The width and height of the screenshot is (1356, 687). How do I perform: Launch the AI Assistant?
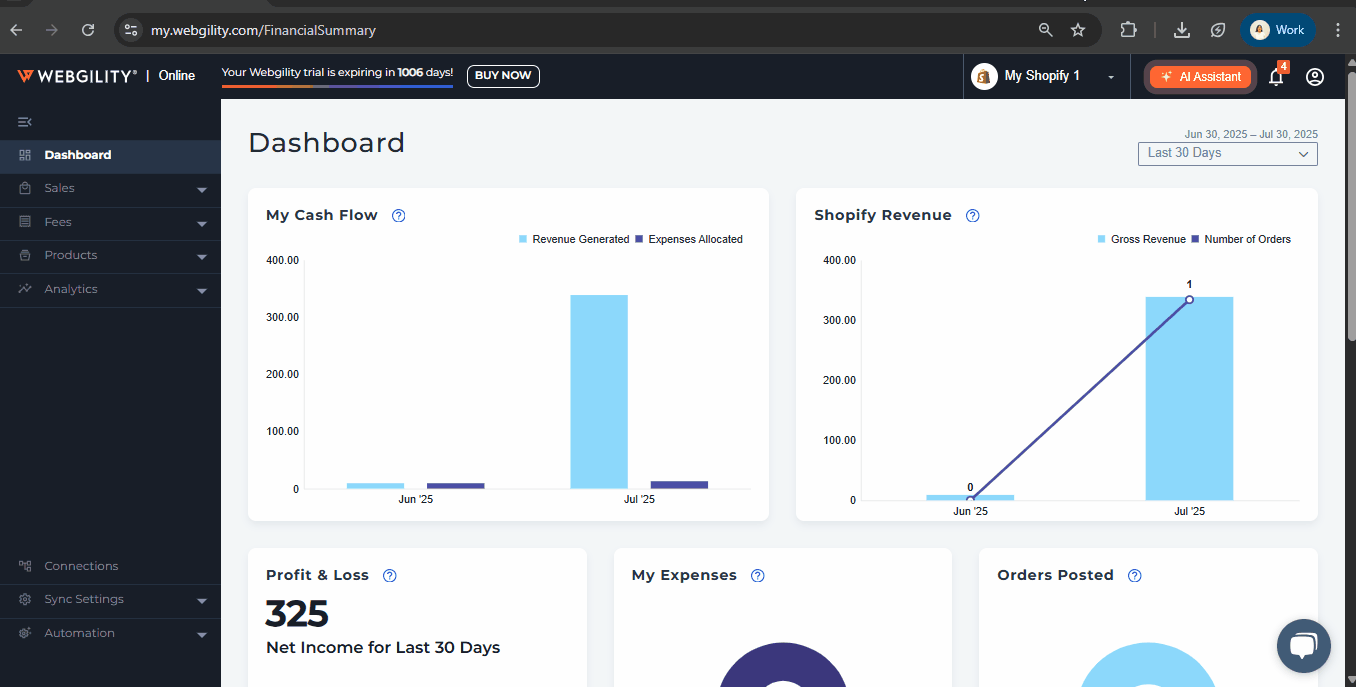click(1200, 77)
